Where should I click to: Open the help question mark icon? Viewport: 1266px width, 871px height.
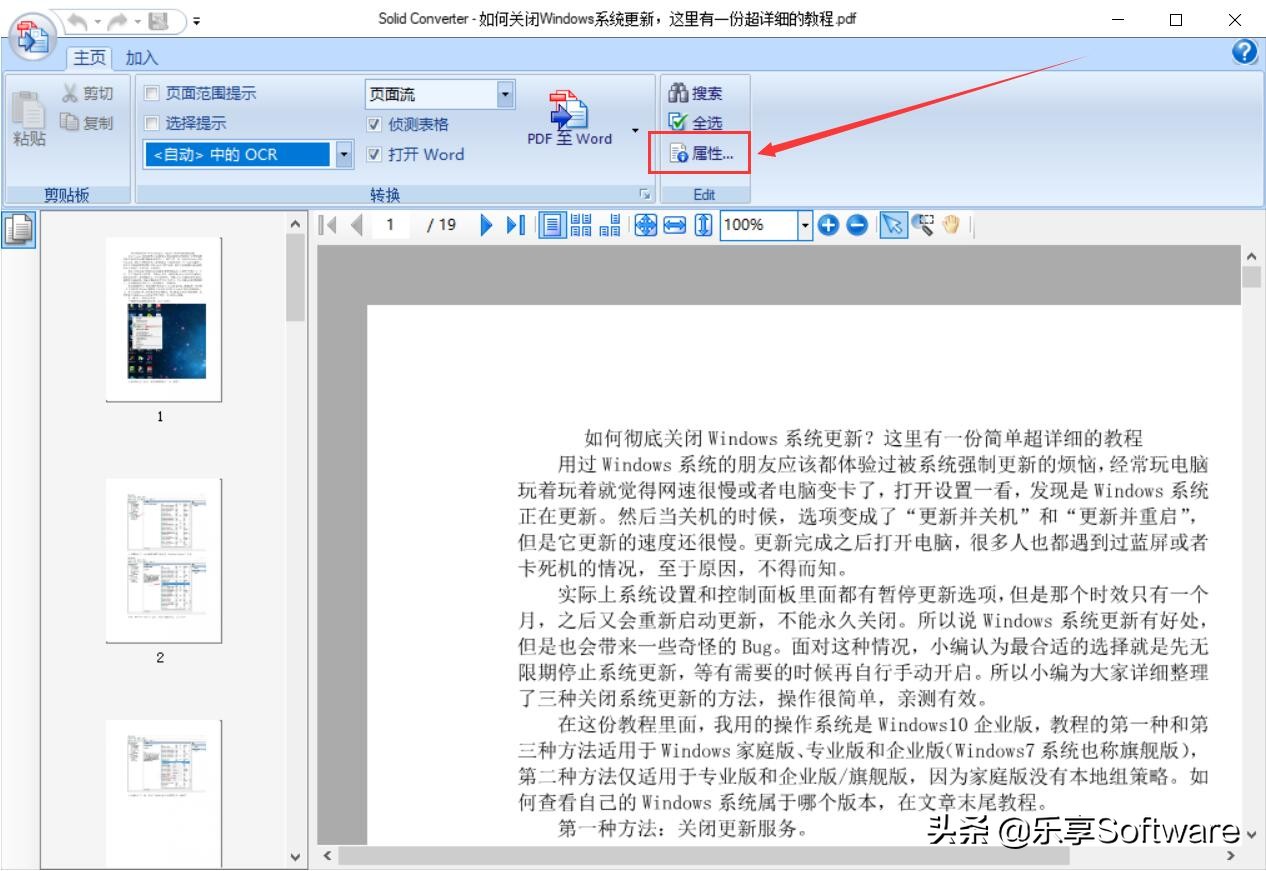pyautogui.click(x=1244, y=53)
